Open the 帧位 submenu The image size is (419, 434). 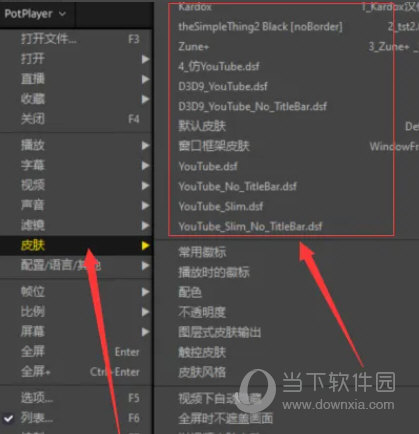(x=76, y=292)
